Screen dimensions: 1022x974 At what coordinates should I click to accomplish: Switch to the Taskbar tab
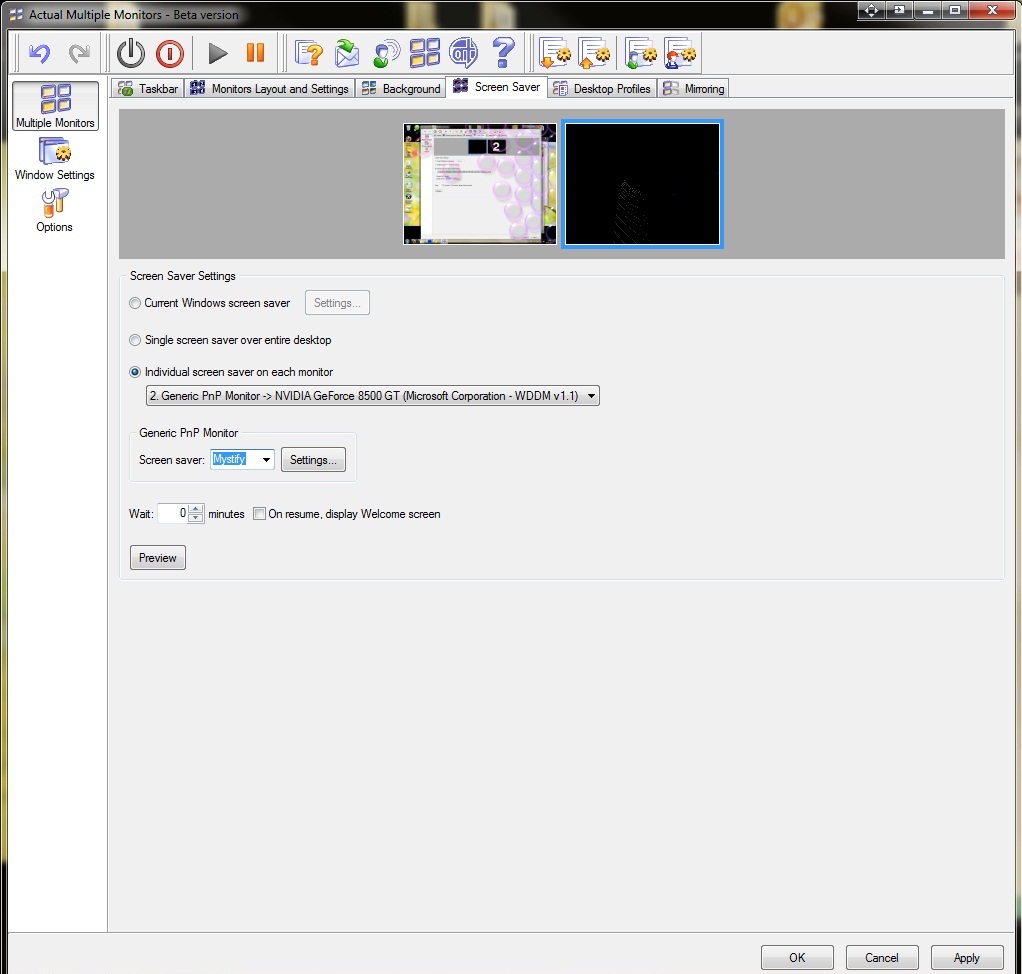(x=148, y=88)
